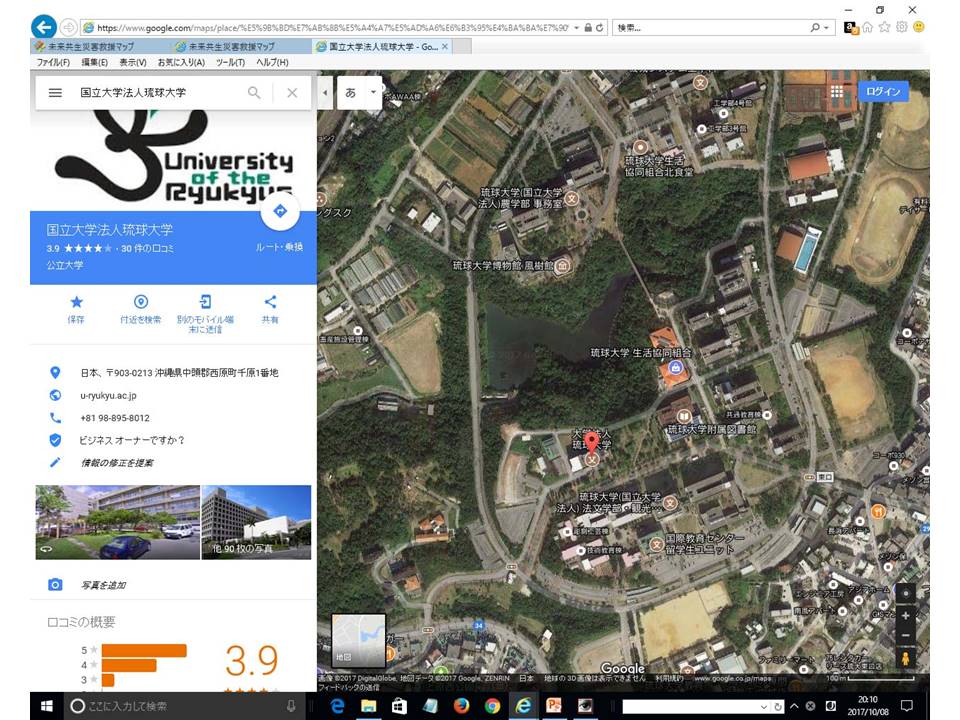Image resolution: width=960 pixels, height=720 pixels.
Task: Switch to map view via 地図 thumbnail
Action: point(359,640)
